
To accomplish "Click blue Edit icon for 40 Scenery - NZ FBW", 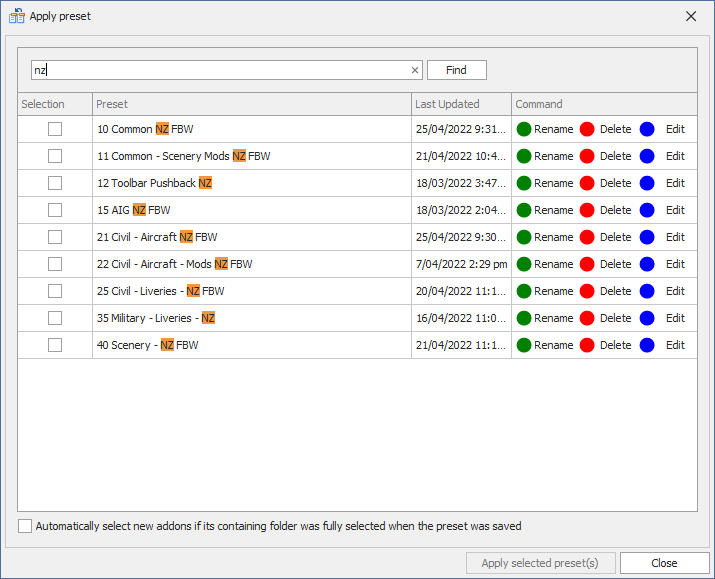I will (x=647, y=345).
